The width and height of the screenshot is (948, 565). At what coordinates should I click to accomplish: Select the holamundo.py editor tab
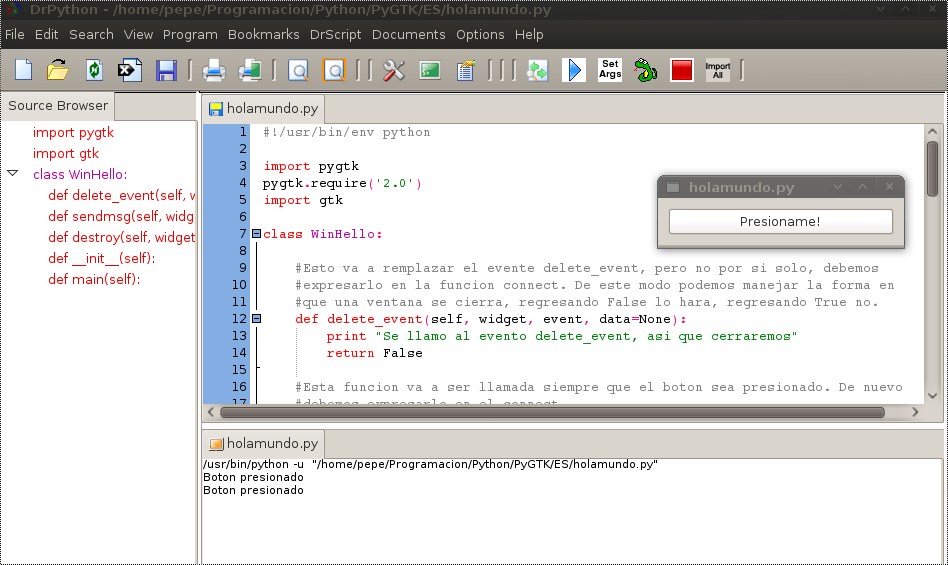(x=263, y=109)
